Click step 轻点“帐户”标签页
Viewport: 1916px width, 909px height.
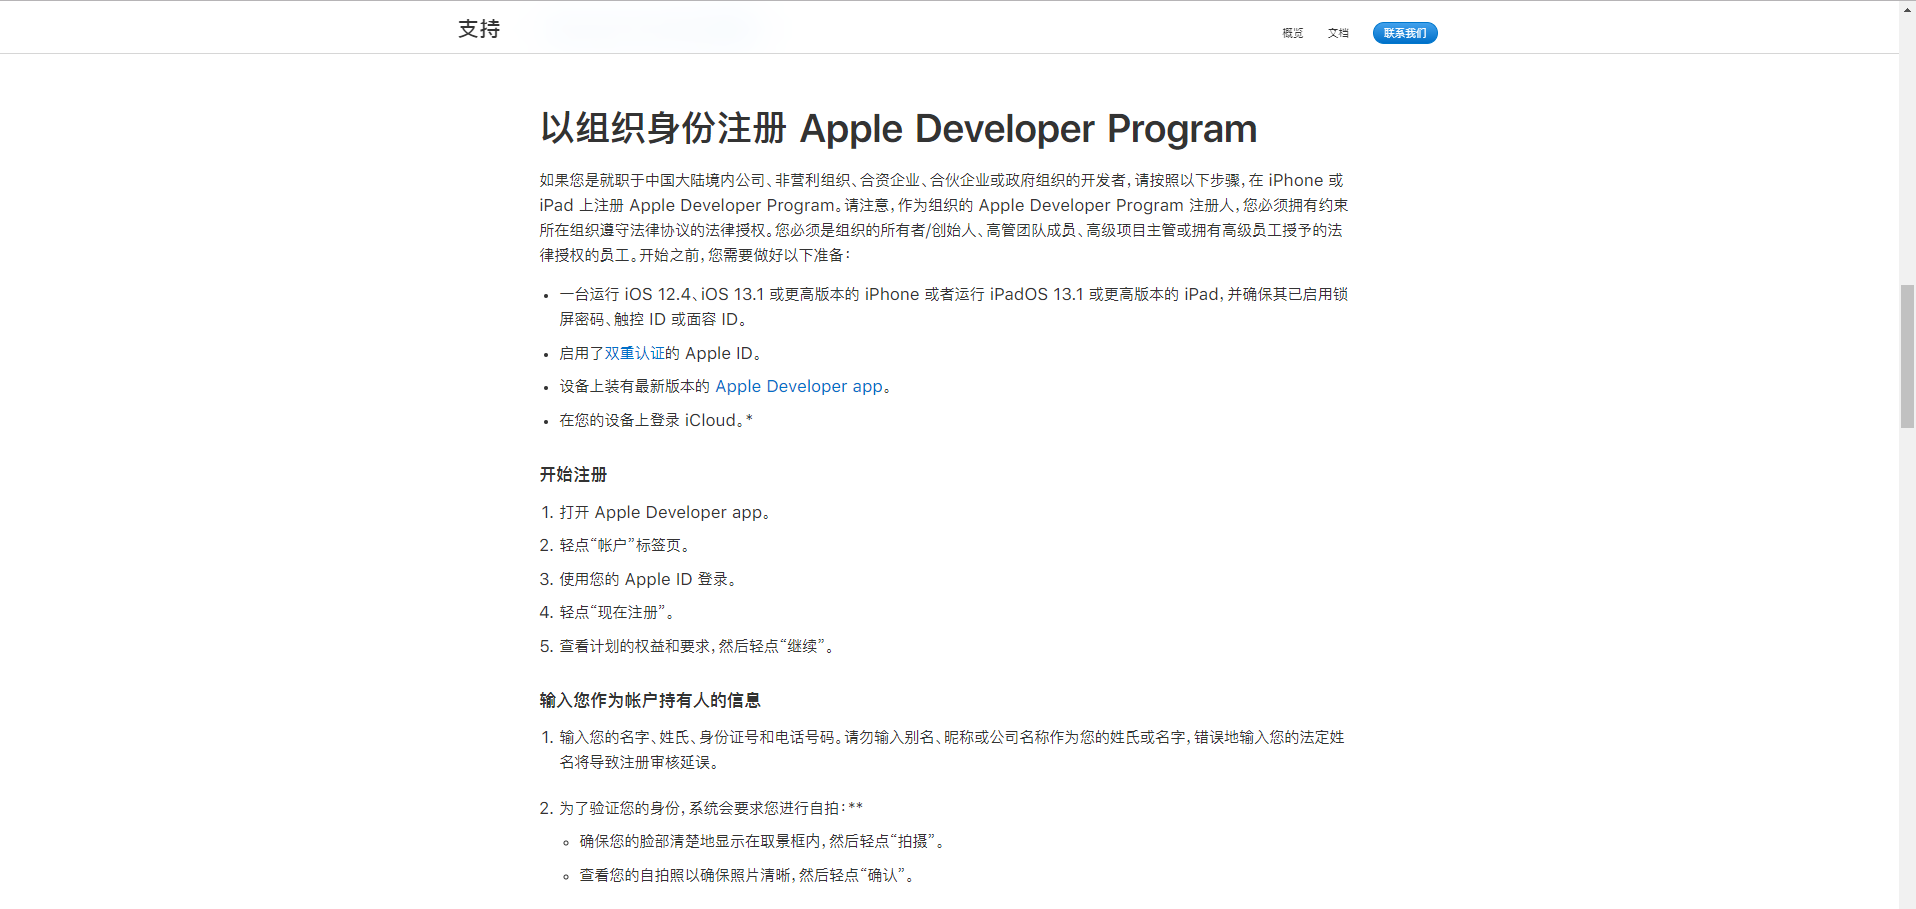click(624, 545)
